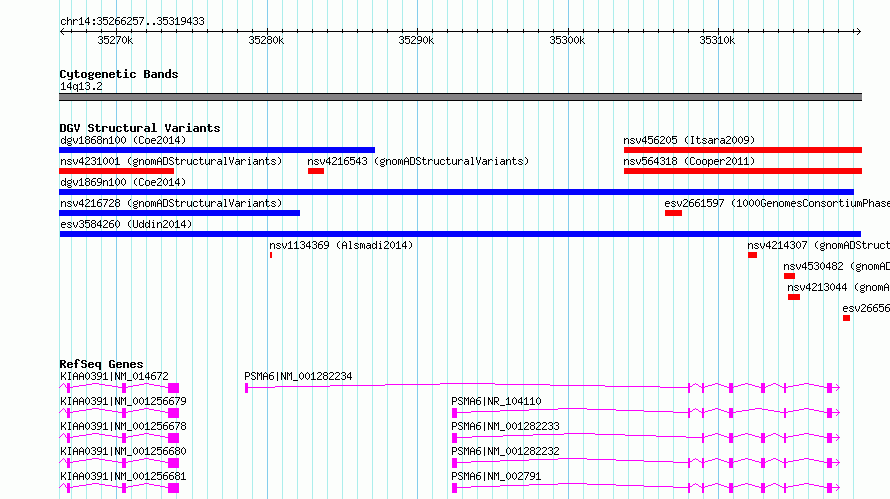
Task: Click the 35310k ruler tick label
Action: (717, 40)
